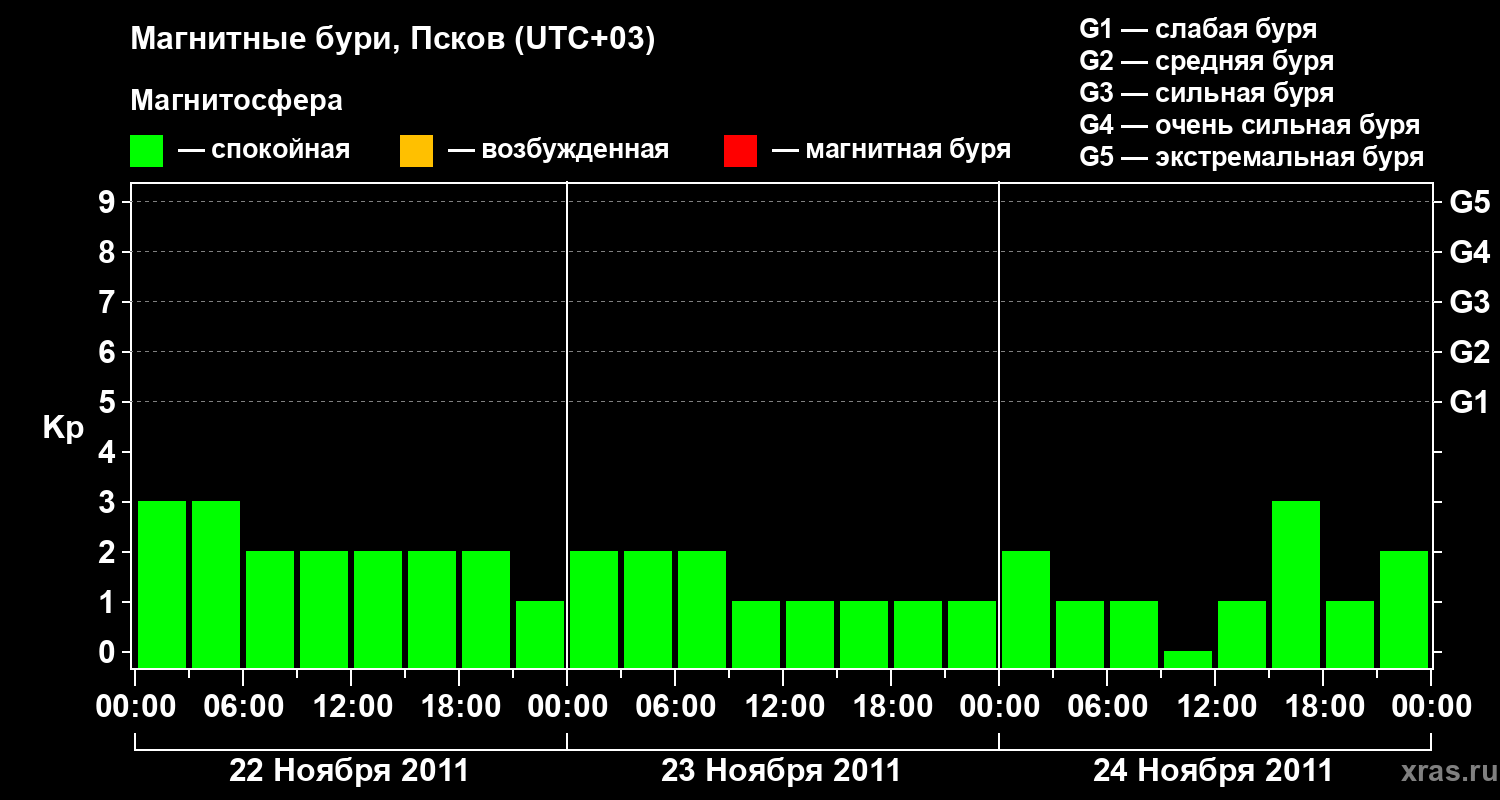The image size is (1500, 800).
Task: Click the '— магнитная буря' legend label
Action: click(x=892, y=150)
